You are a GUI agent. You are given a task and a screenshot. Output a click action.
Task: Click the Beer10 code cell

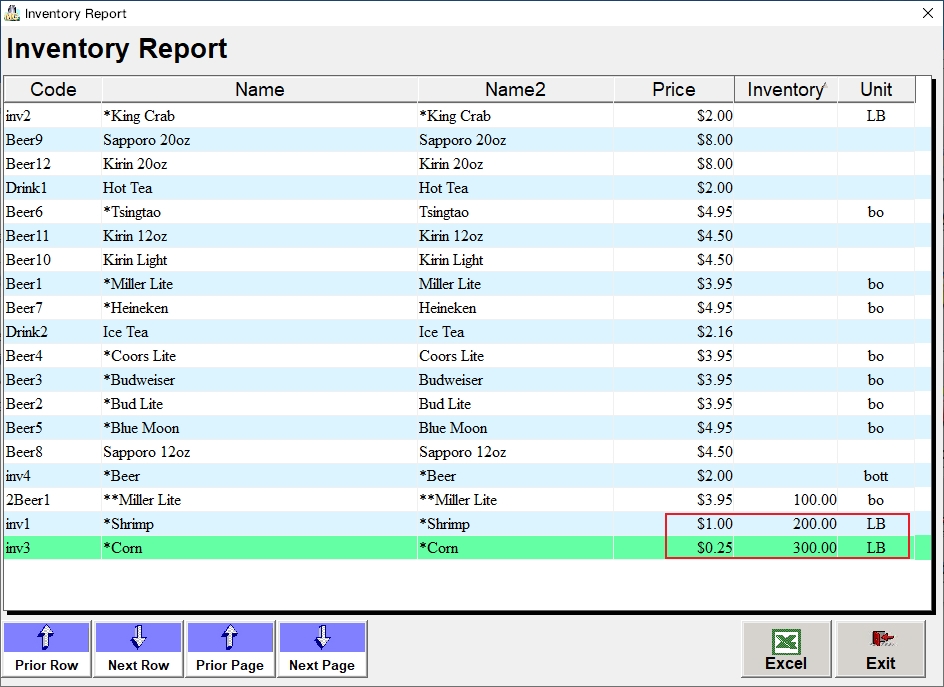coord(53,260)
